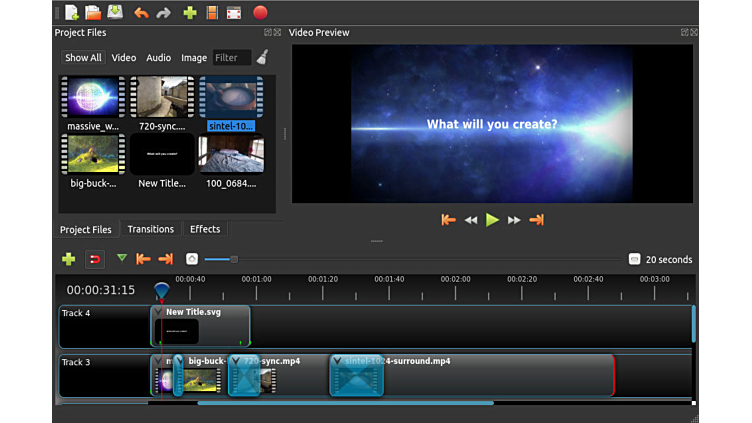Filter project files to Audio only
This screenshot has width=752, height=423.
[x=159, y=58]
